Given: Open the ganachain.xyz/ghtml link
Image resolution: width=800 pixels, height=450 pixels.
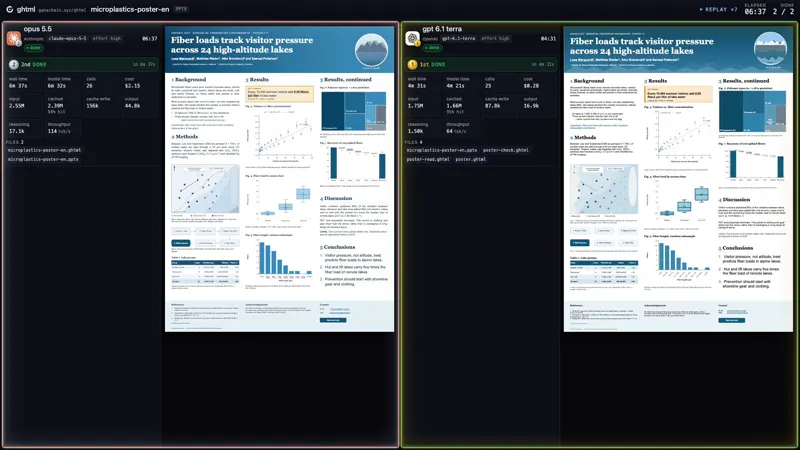Looking at the screenshot, I should [x=62, y=10].
